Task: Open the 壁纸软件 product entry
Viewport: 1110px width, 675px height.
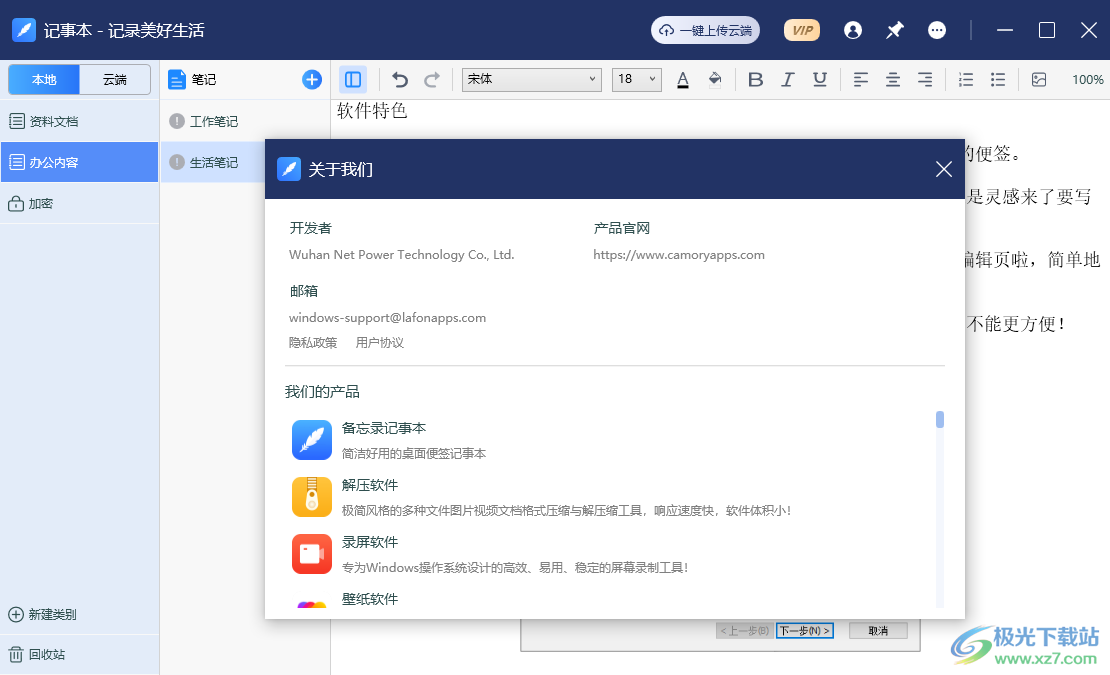Action: pyautogui.click(x=370, y=599)
